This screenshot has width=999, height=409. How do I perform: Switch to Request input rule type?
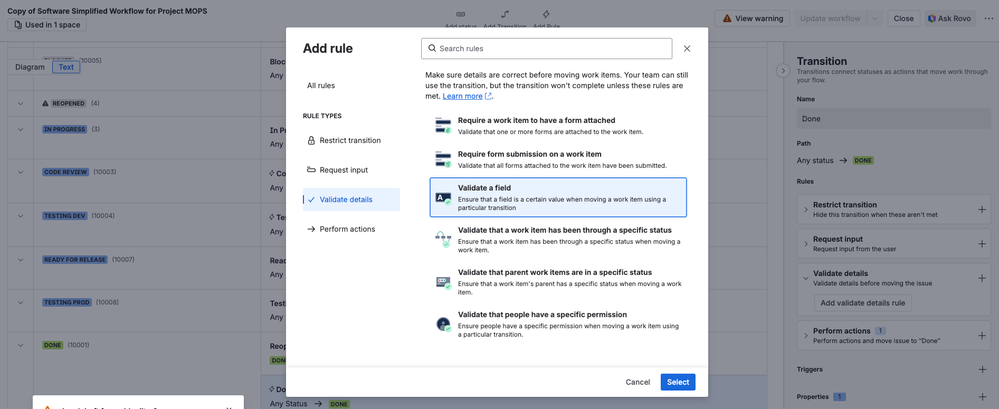pos(351,170)
